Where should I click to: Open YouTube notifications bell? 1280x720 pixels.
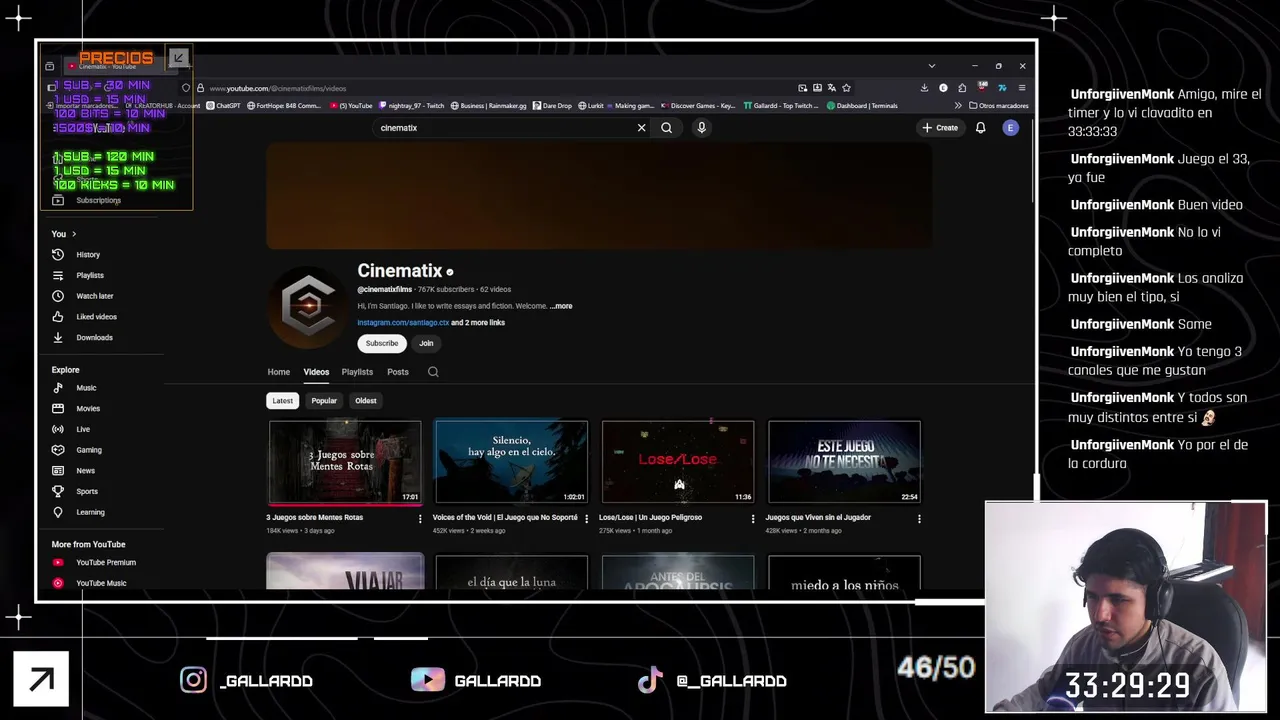[x=980, y=128]
